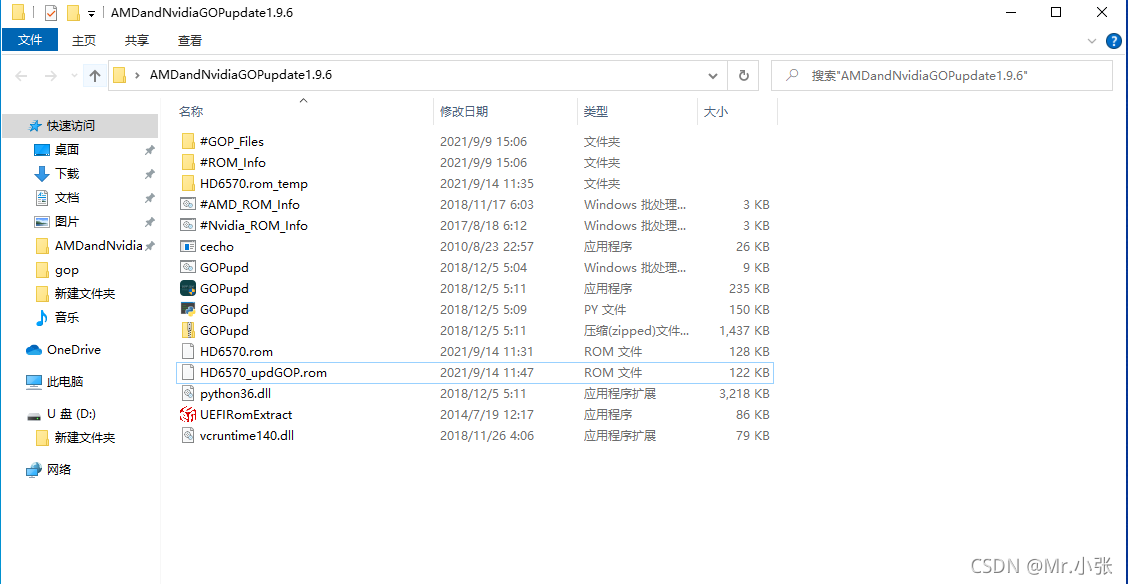Image resolution: width=1128 pixels, height=584 pixels.
Task: Select the #ROM_Info folder icon
Action: click(x=188, y=163)
